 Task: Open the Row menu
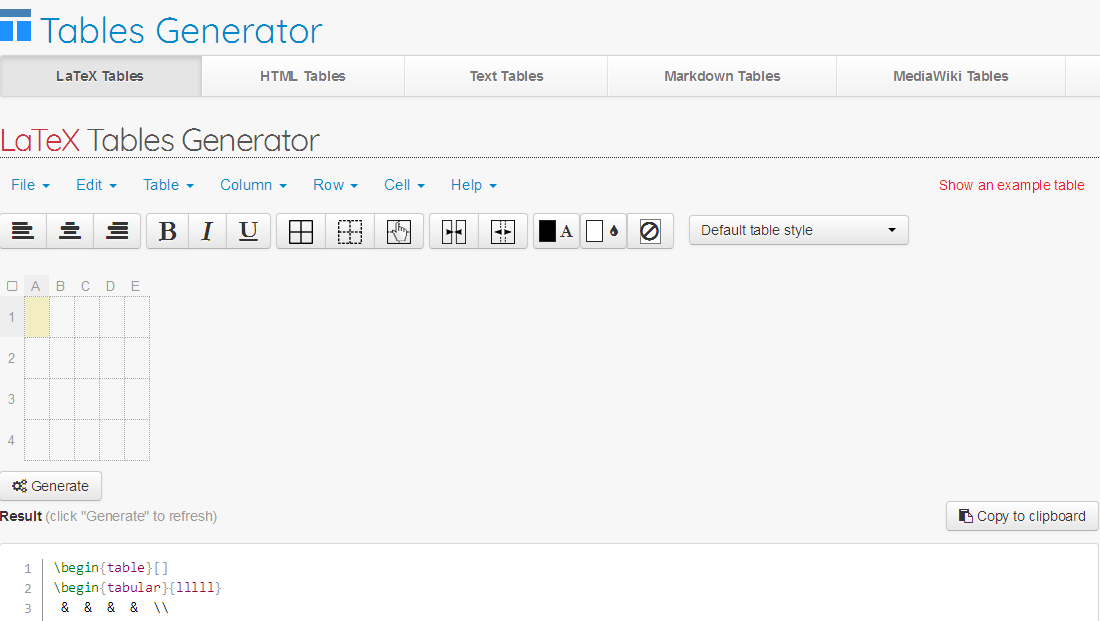click(x=335, y=185)
